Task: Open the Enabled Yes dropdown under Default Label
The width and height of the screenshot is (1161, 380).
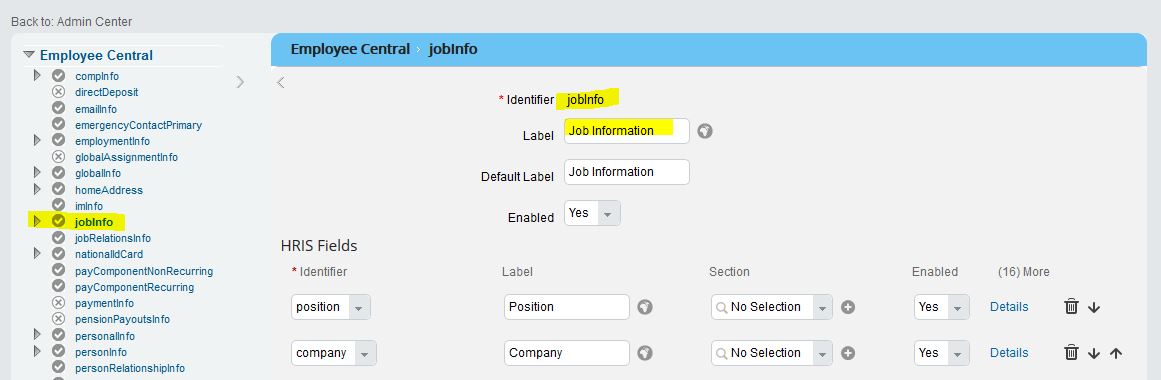Action: [x=592, y=213]
